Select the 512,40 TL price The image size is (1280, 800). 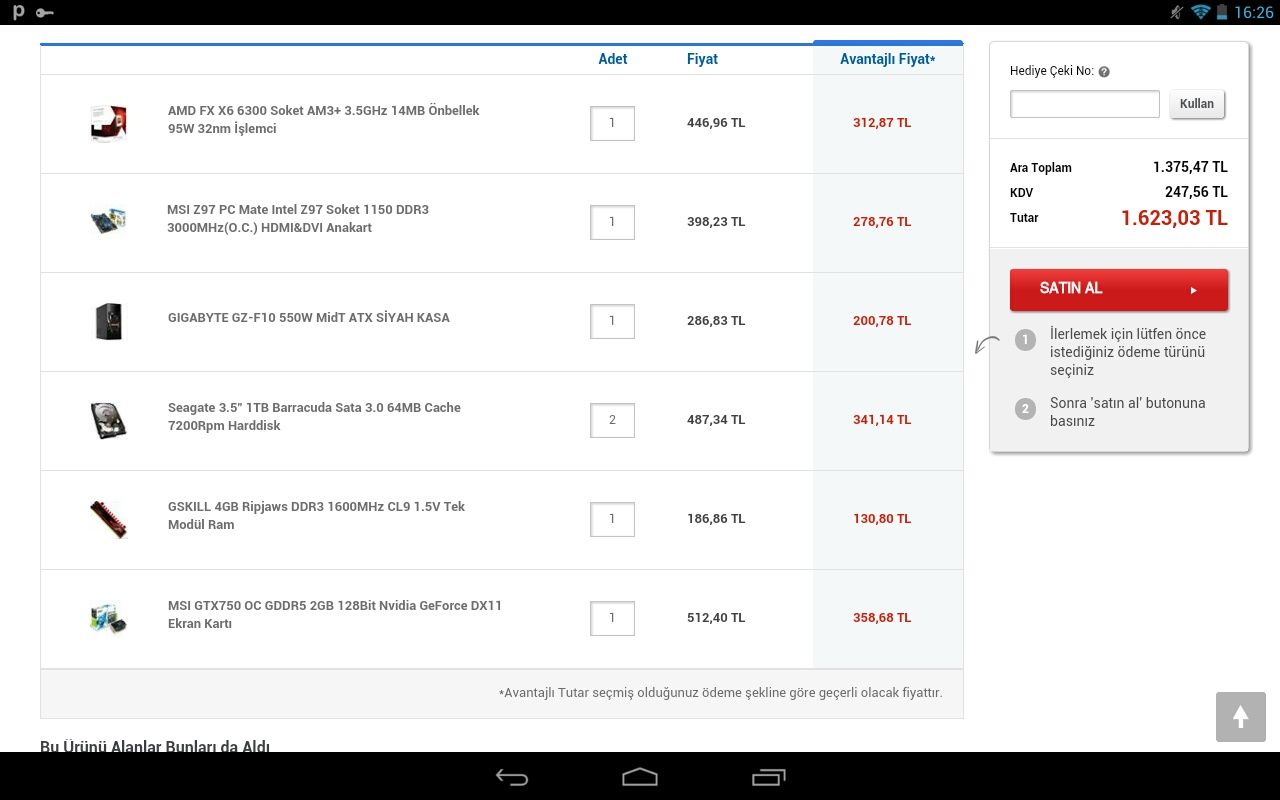coord(716,618)
